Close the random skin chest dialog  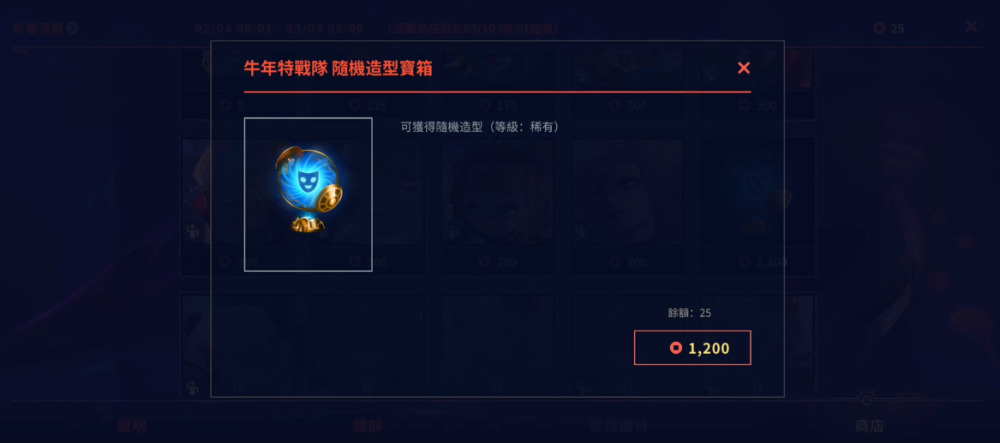[743, 68]
